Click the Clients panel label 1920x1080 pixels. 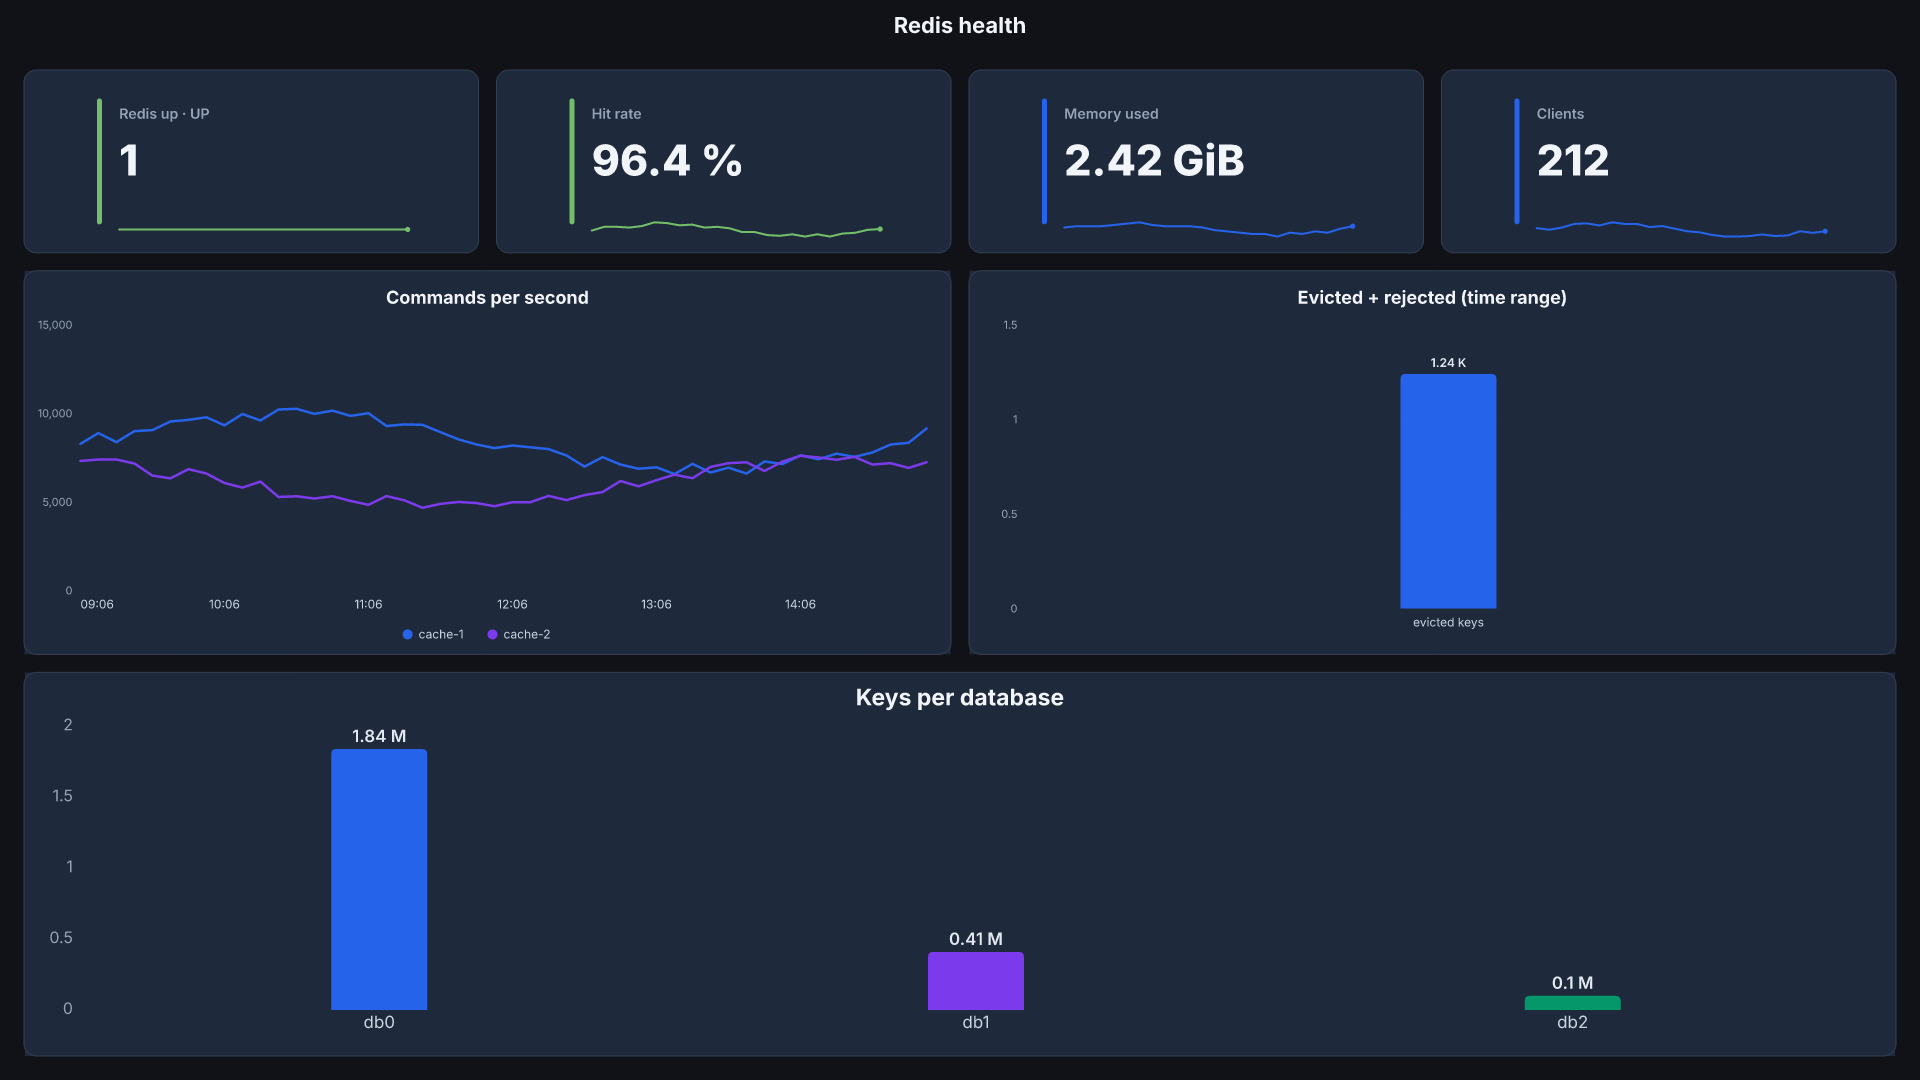(x=1560, y=114)
